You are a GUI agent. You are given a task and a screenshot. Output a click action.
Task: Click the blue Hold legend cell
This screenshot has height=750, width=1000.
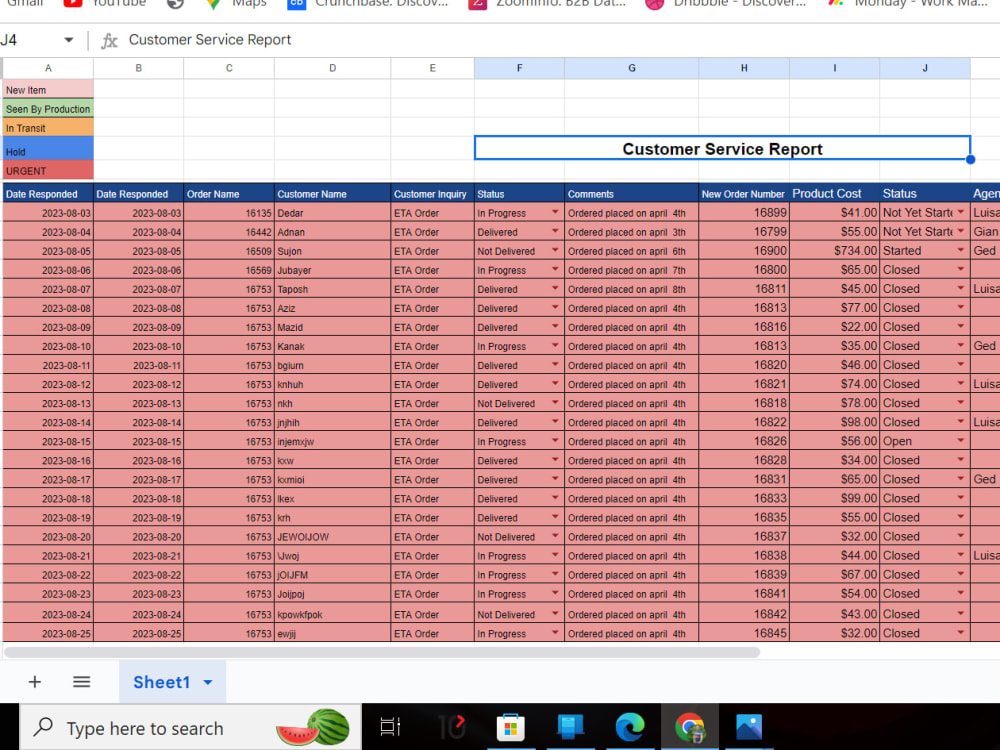click(48, 148)
